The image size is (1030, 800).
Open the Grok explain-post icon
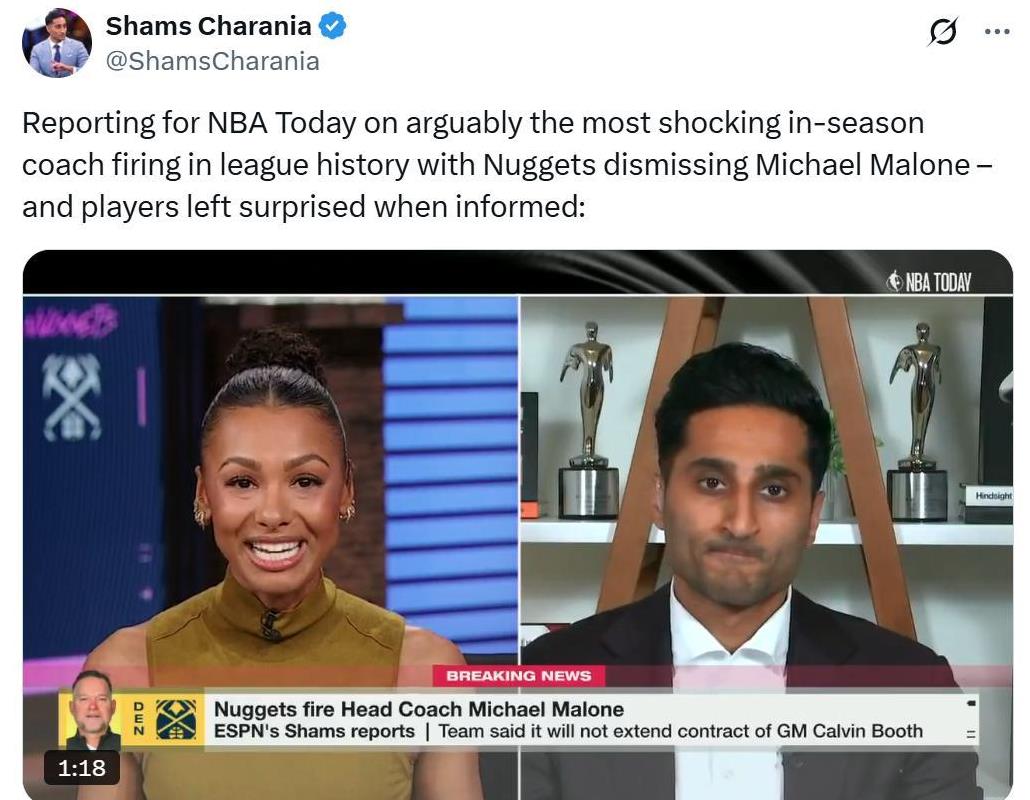click(x=943, y=31)
